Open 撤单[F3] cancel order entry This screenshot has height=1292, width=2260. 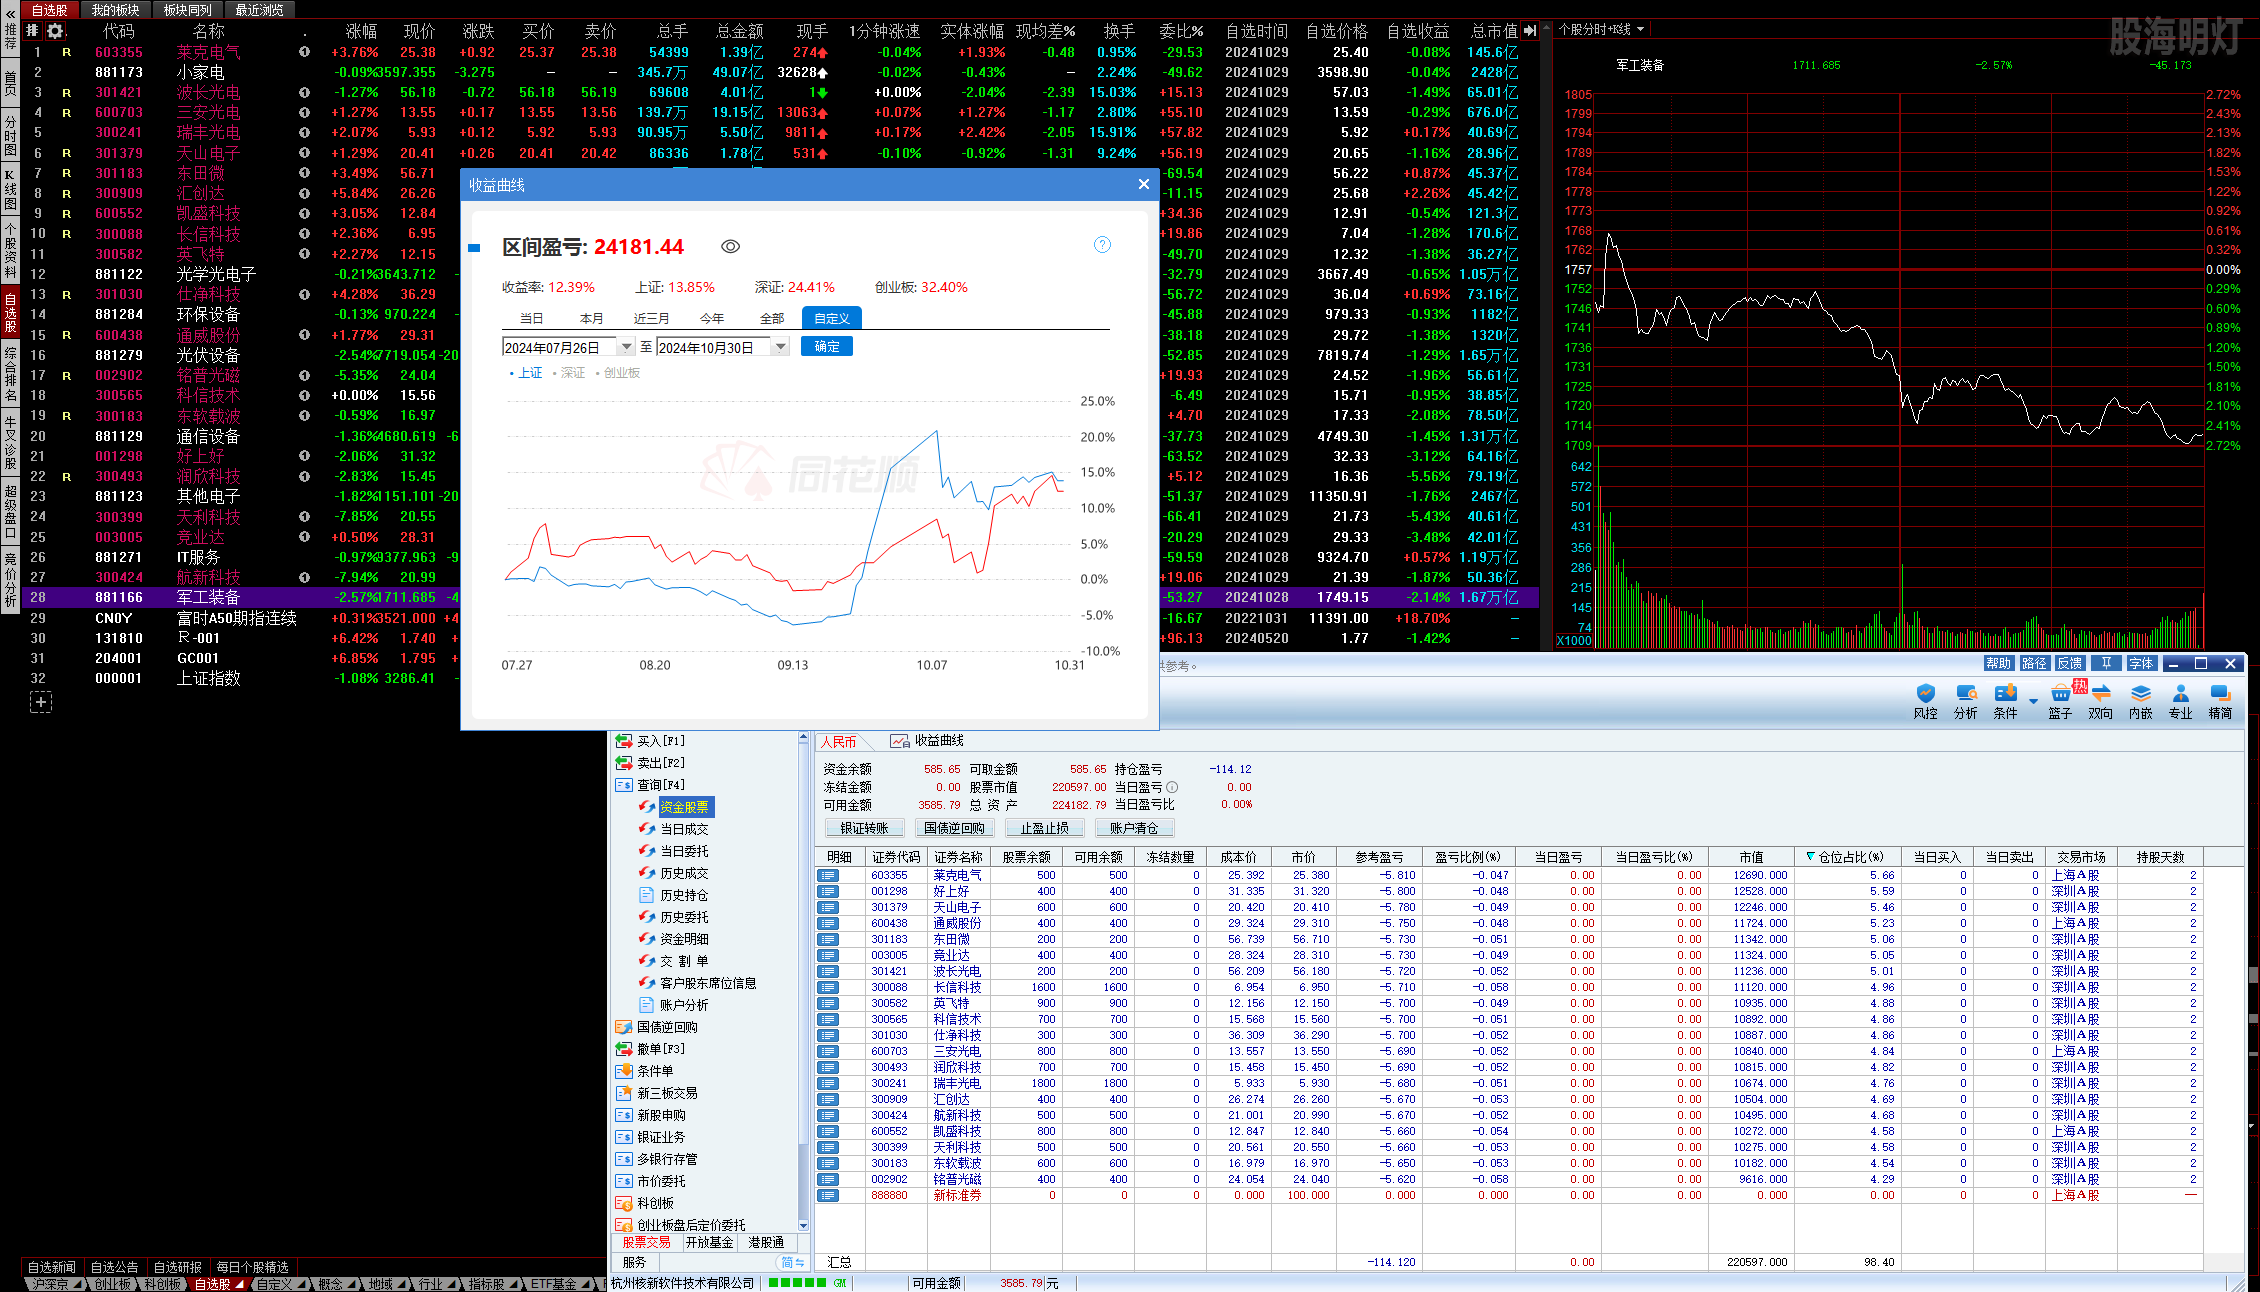tap(661, 1049)
